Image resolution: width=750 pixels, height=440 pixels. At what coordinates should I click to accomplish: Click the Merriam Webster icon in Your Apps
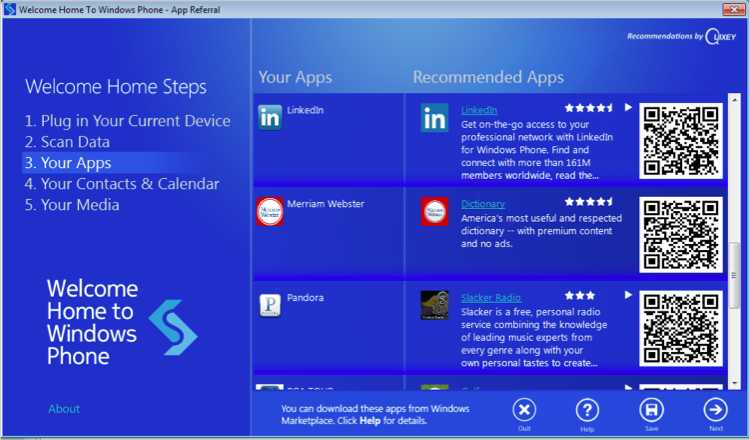point(270,211)
